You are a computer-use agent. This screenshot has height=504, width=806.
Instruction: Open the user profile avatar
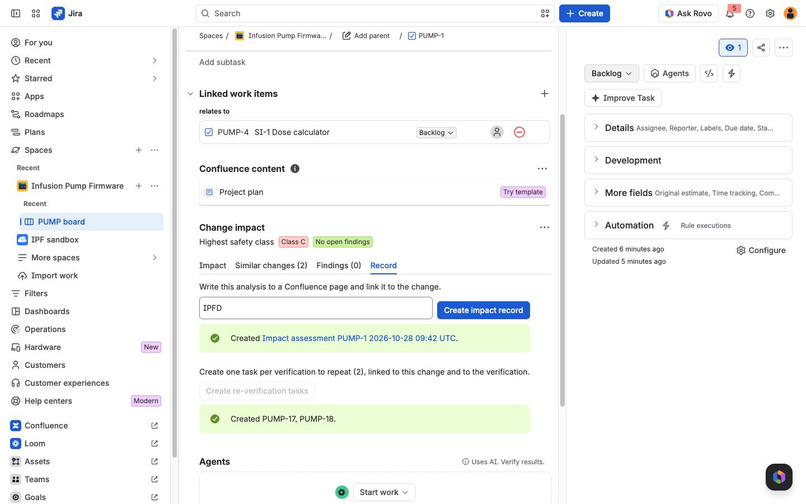(790, 13)
